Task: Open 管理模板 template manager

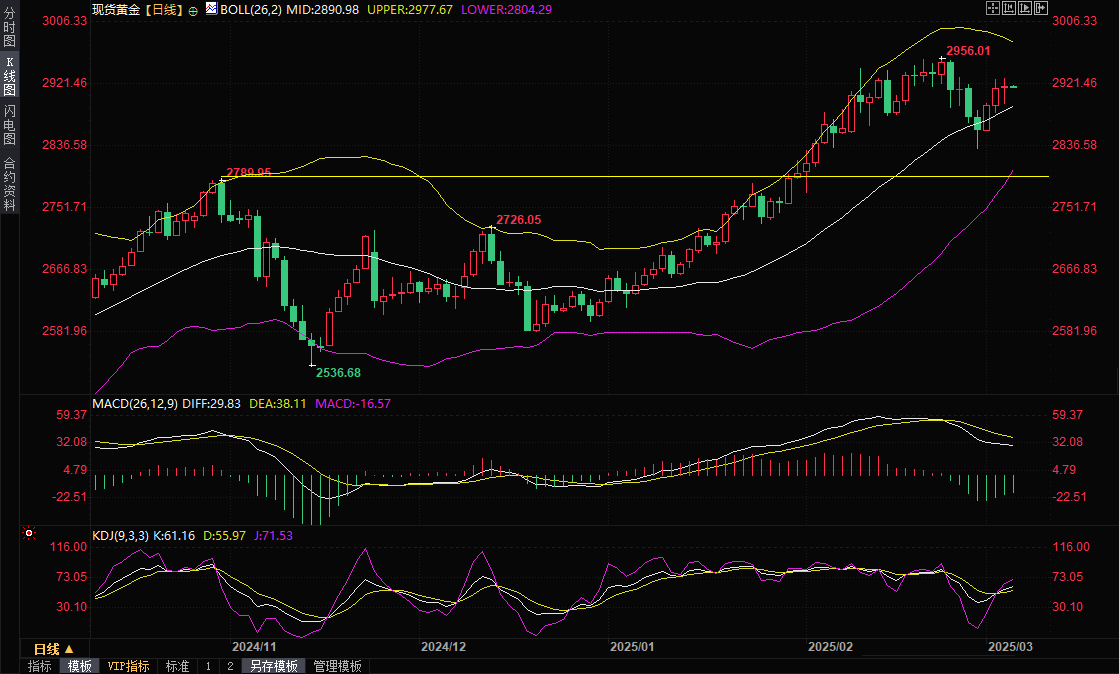Action: coord(338,666)
